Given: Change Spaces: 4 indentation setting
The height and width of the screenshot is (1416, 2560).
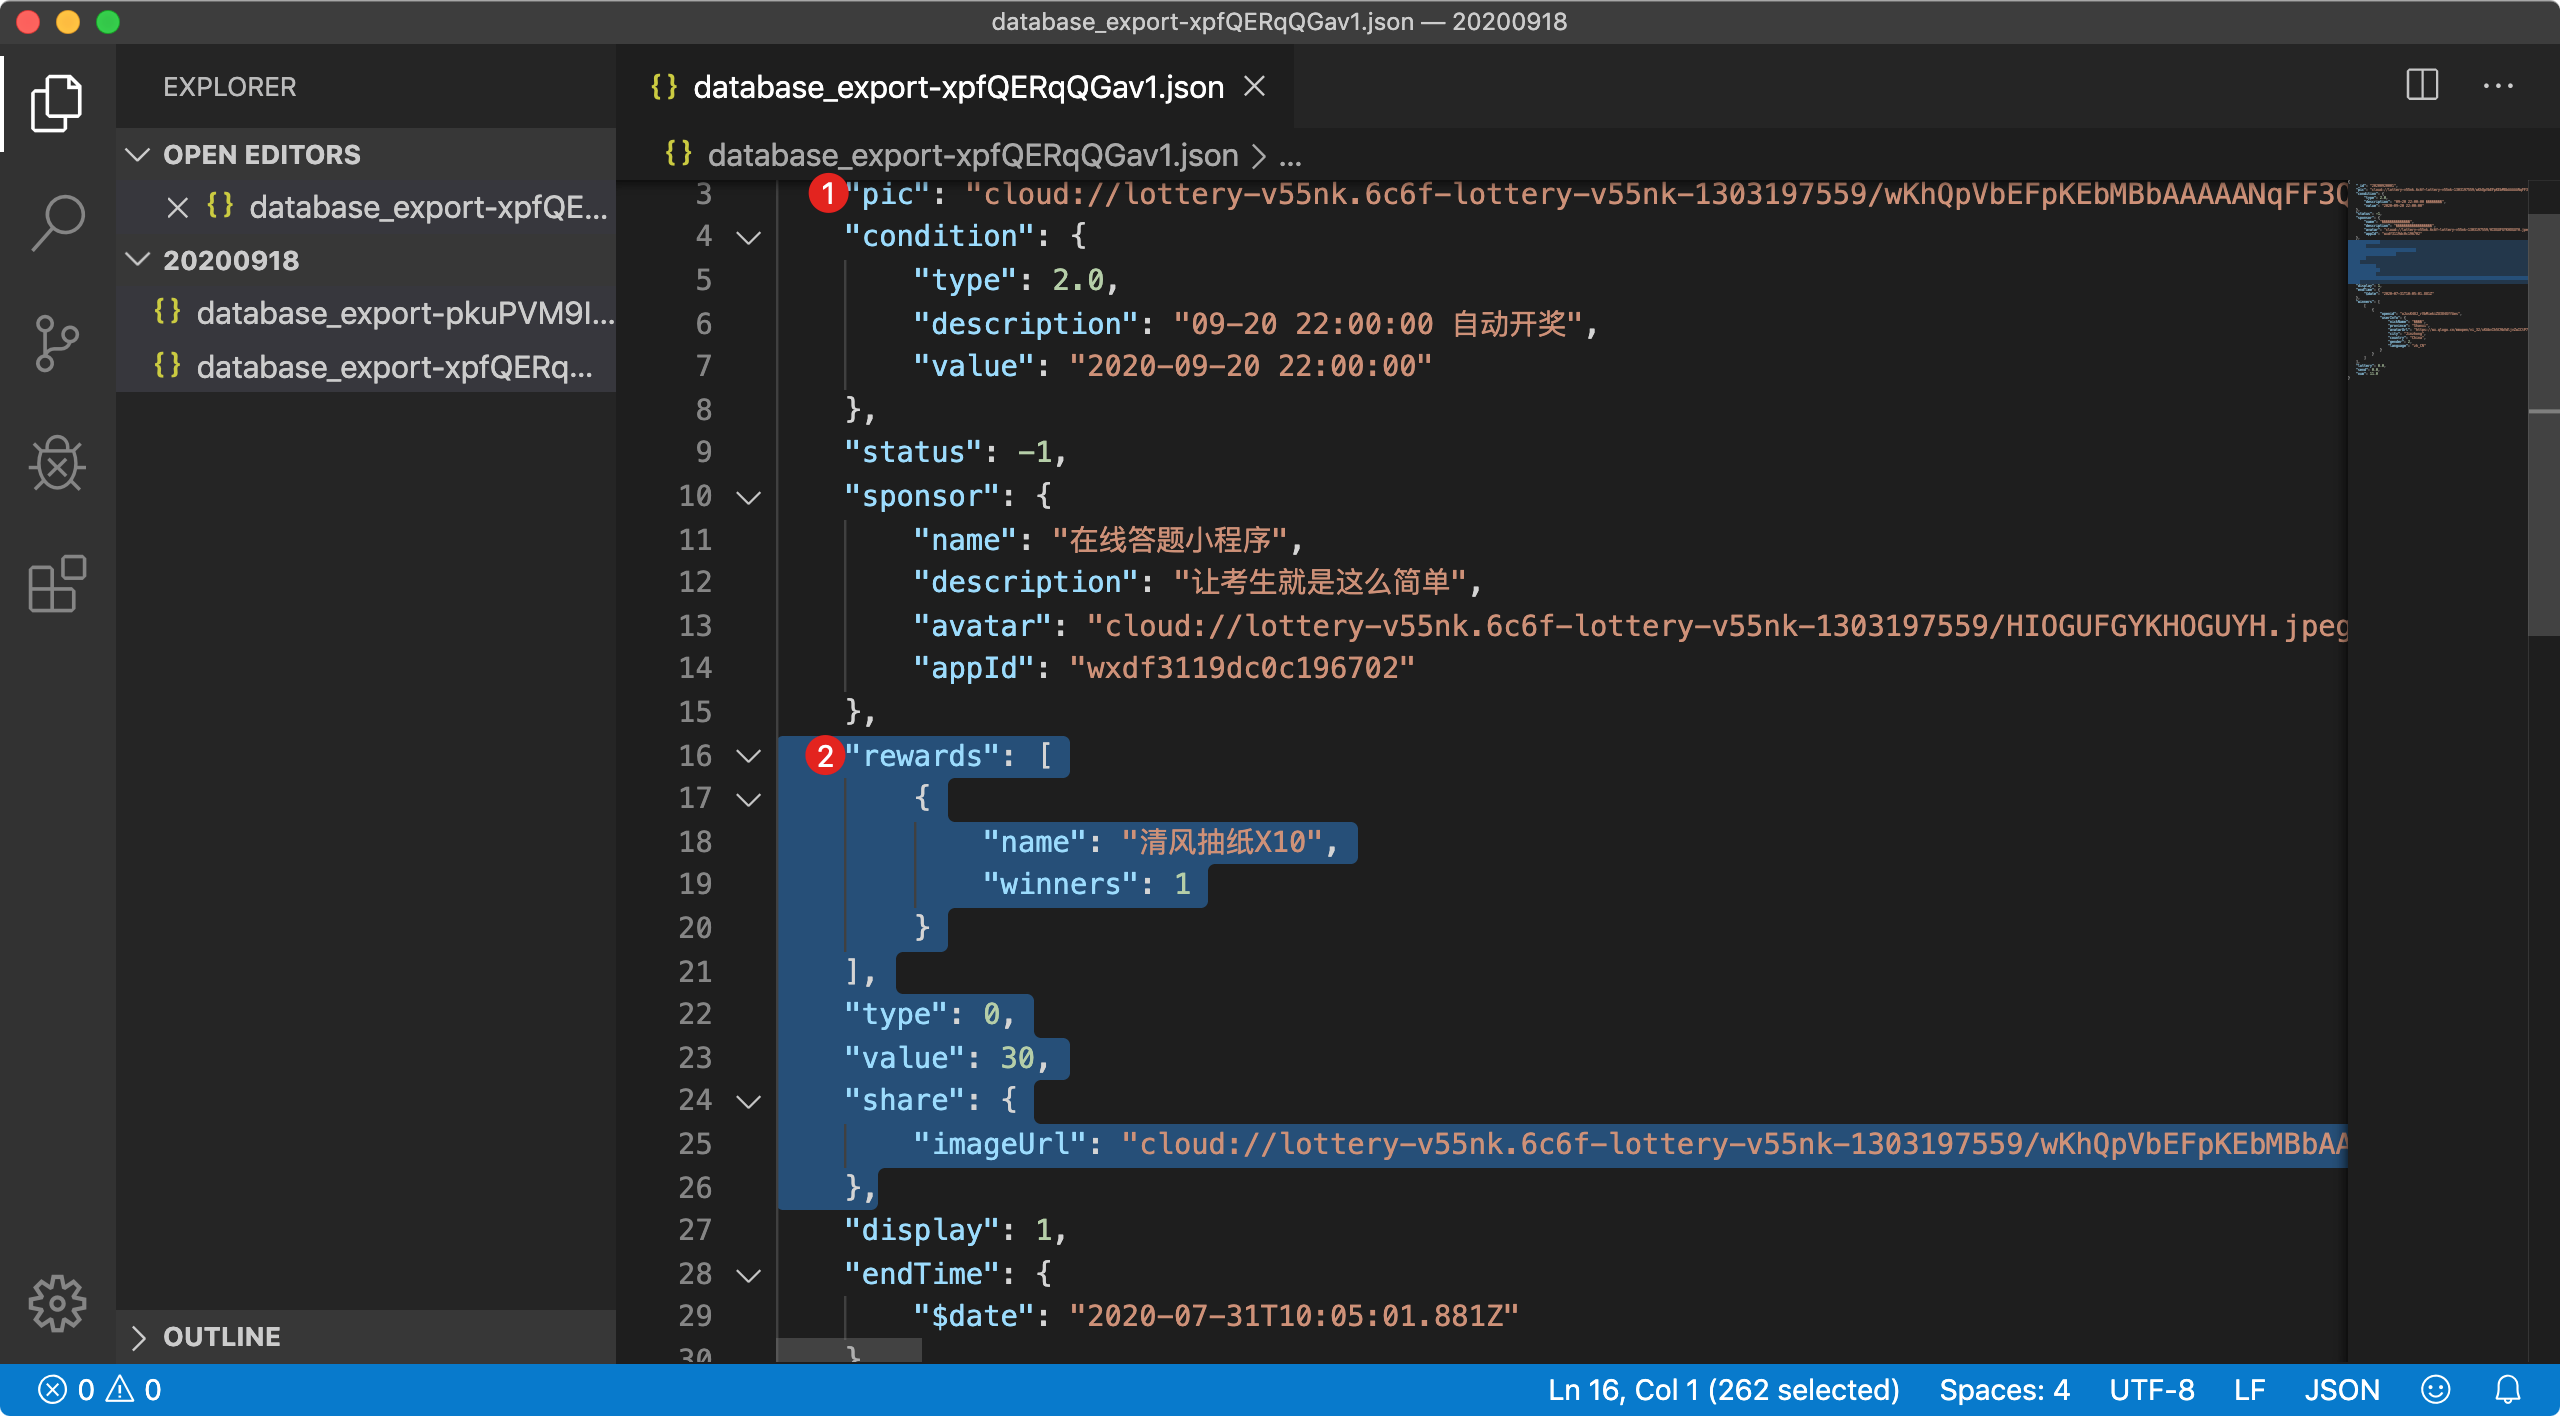Looking at the screenshot, I should pos(2003,1389).
